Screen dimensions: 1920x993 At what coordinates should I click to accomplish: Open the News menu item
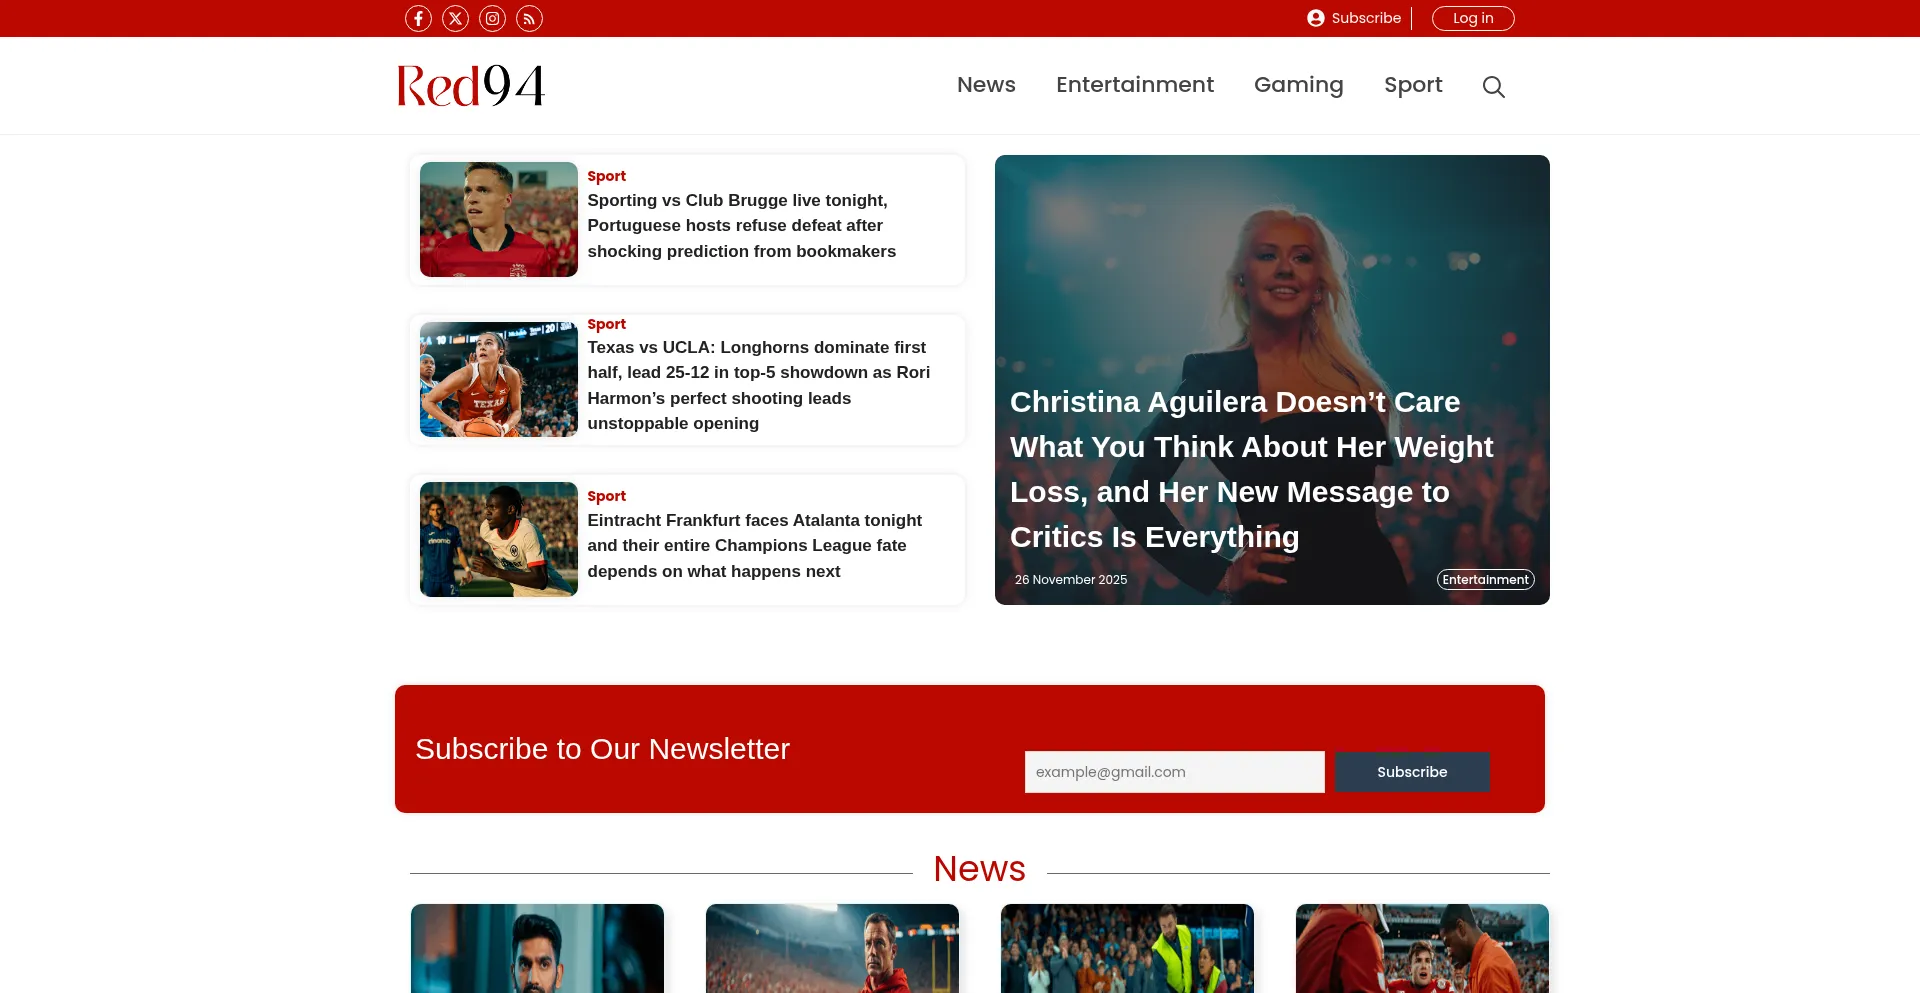click(x=986, y=85)
